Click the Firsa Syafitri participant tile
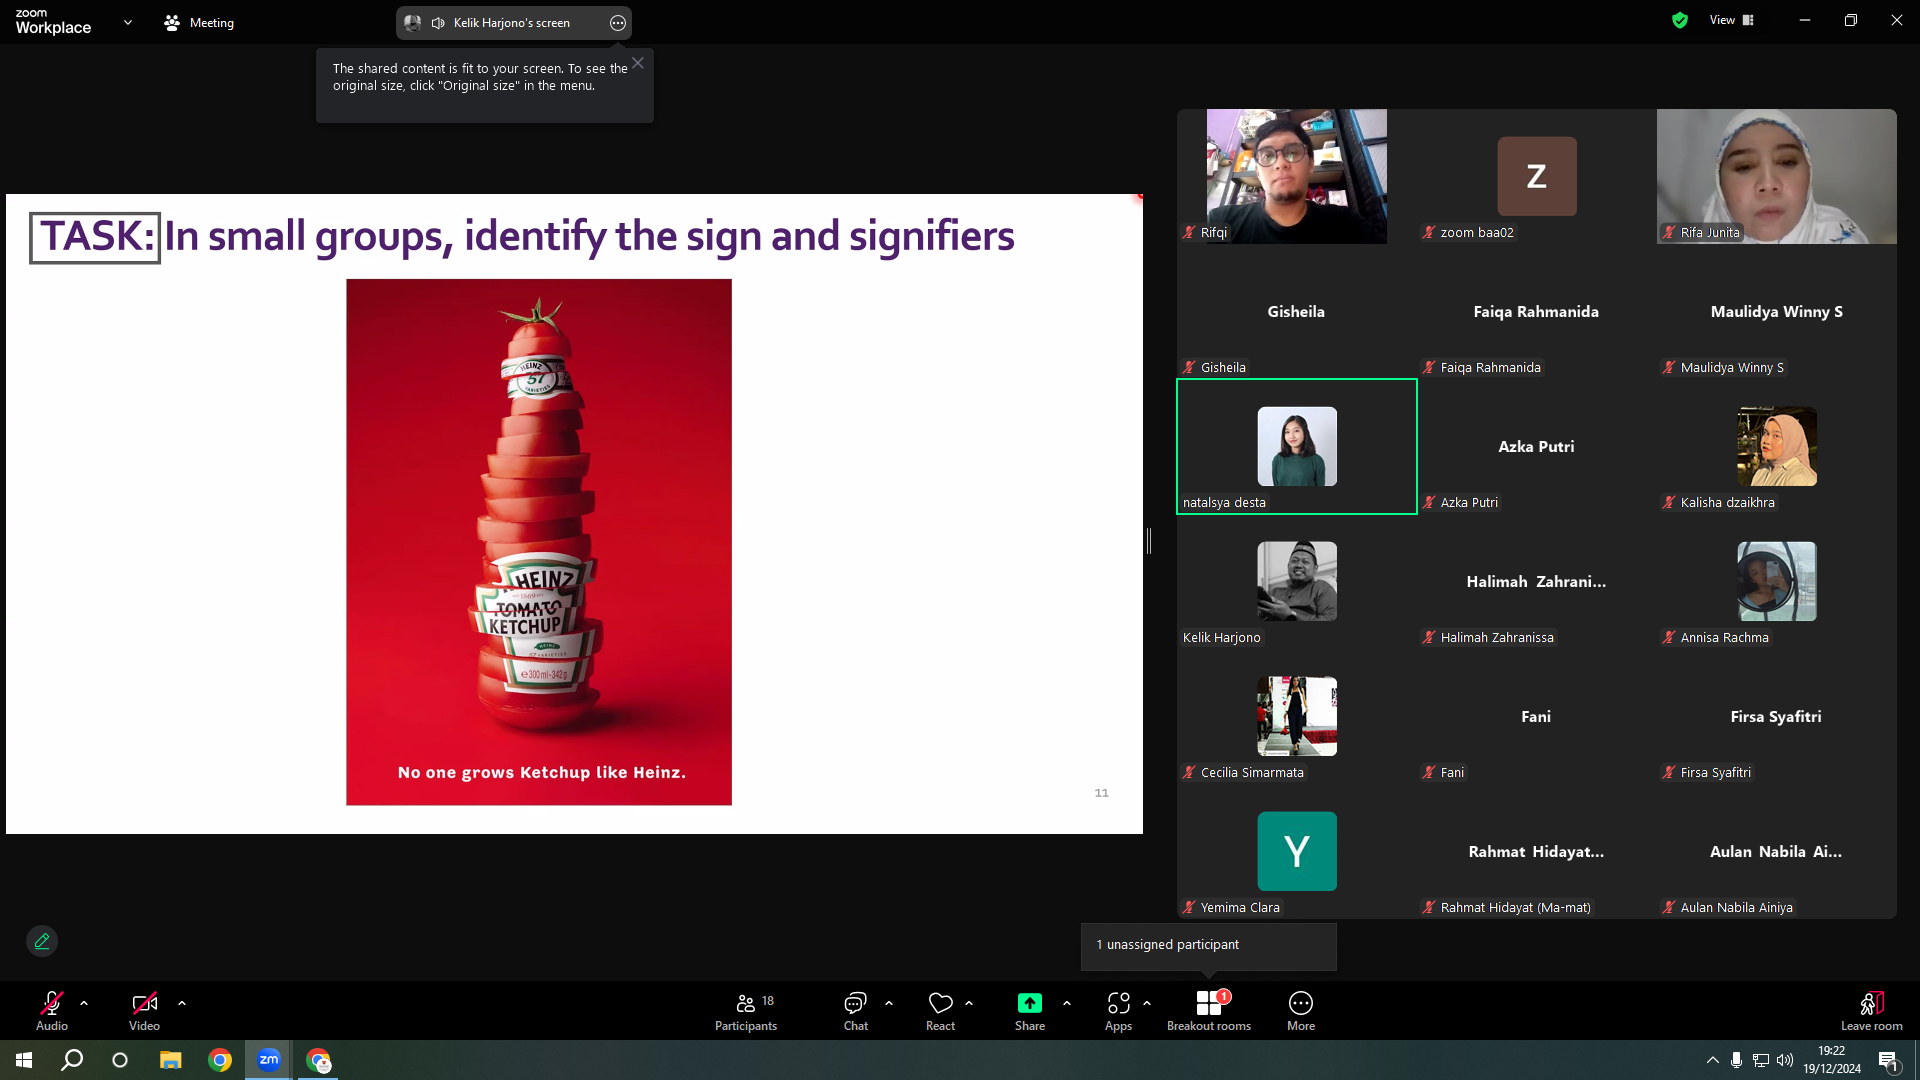The height and width of the screenshot is (1080, 1920). 1777,716
